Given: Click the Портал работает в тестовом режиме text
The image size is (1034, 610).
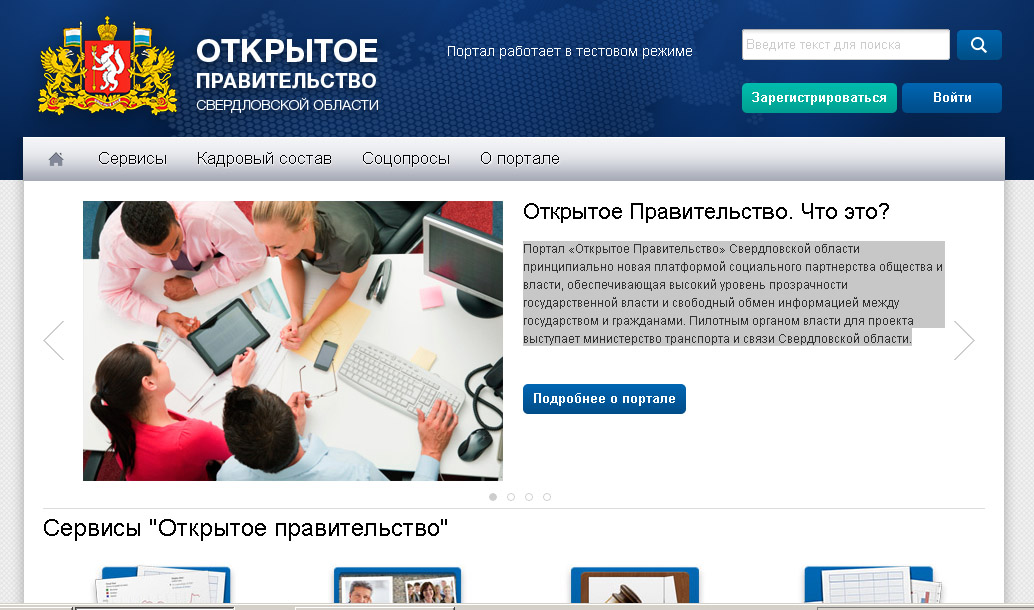Looking at the screenshot, I should coord(570,51).
